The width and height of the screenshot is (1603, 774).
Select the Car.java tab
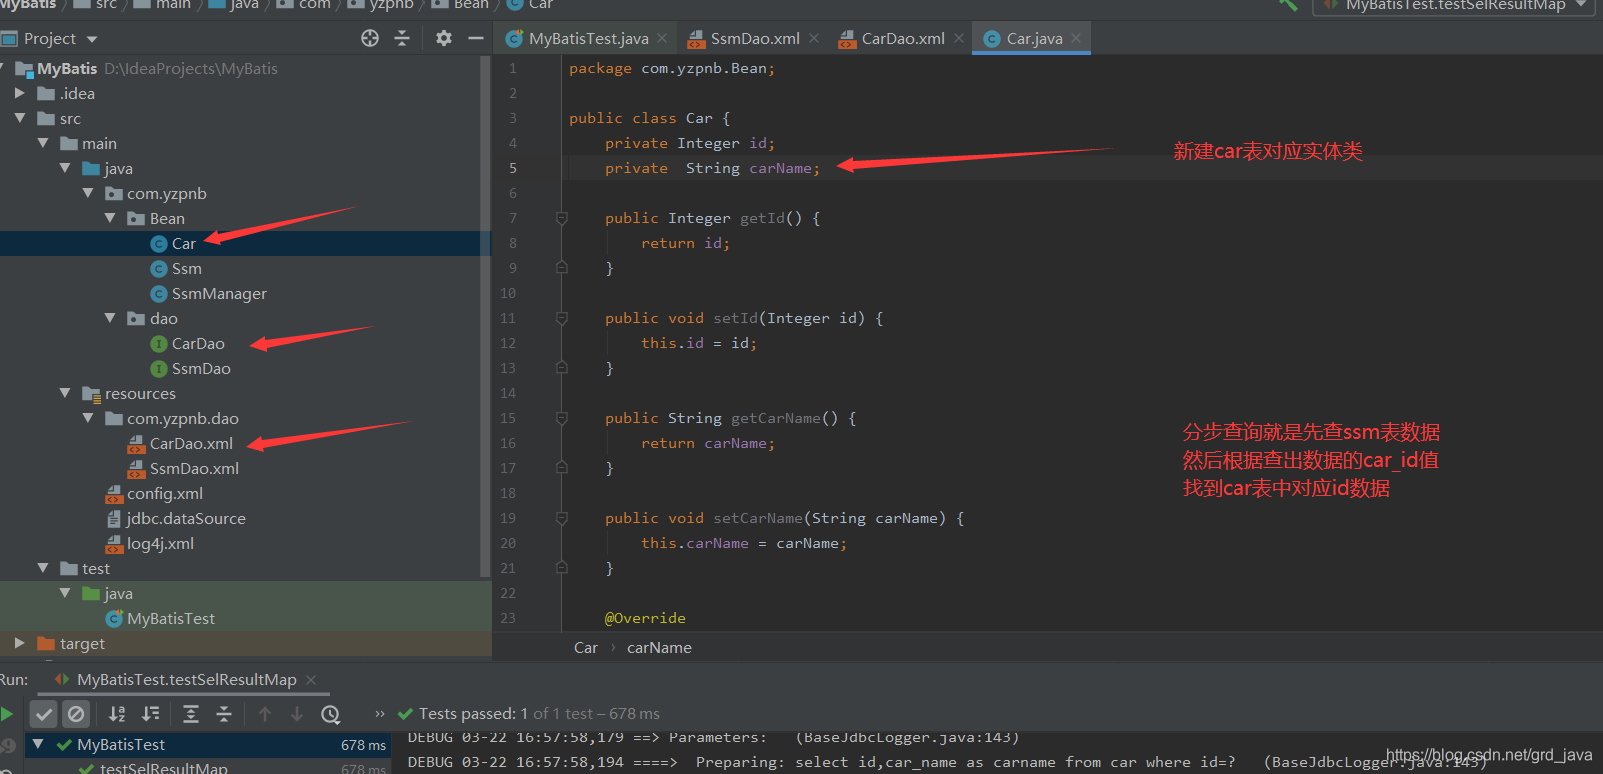[1031, 38]
